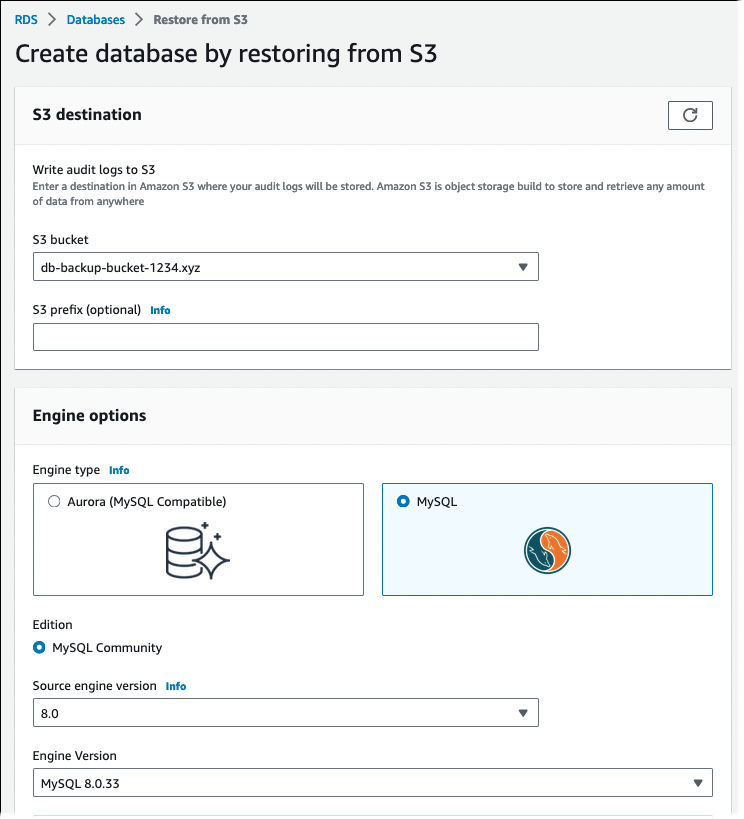Screen dimensions: 744x819
Task: Click the Restore from S3 breadcrumb text
Action: coord(200,20)
